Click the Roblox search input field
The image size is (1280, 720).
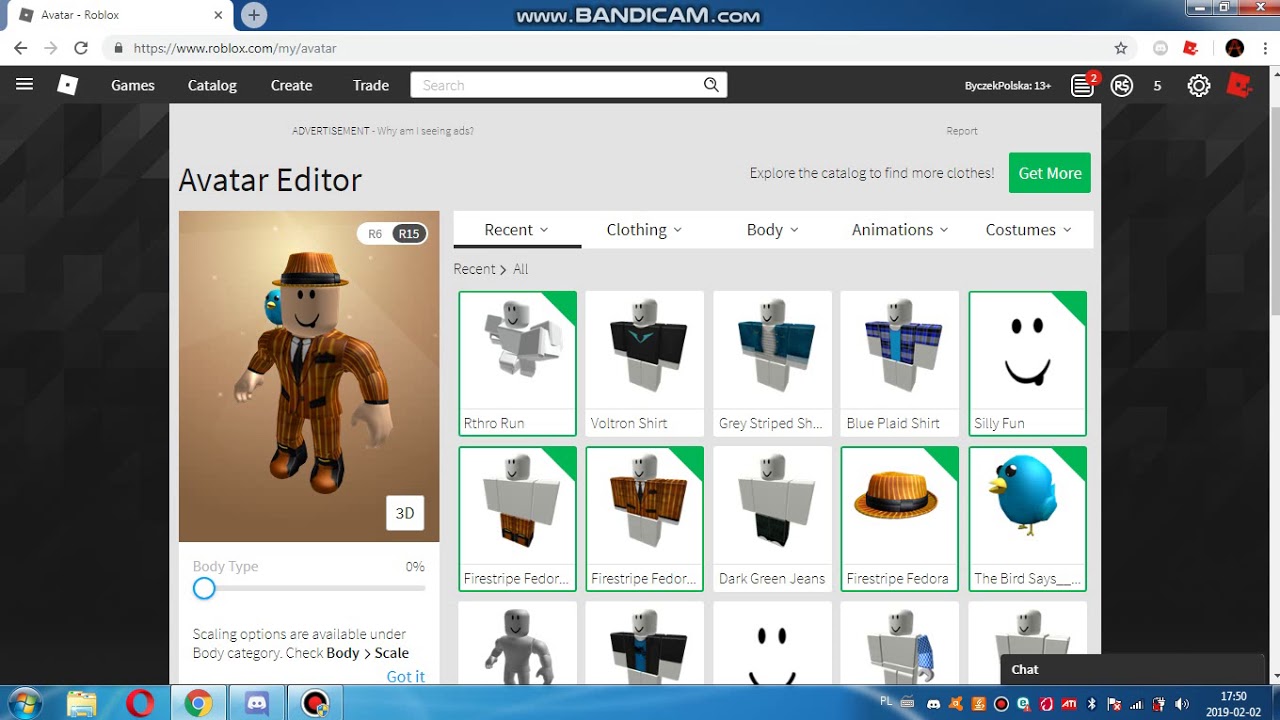[x=556, y=85]
